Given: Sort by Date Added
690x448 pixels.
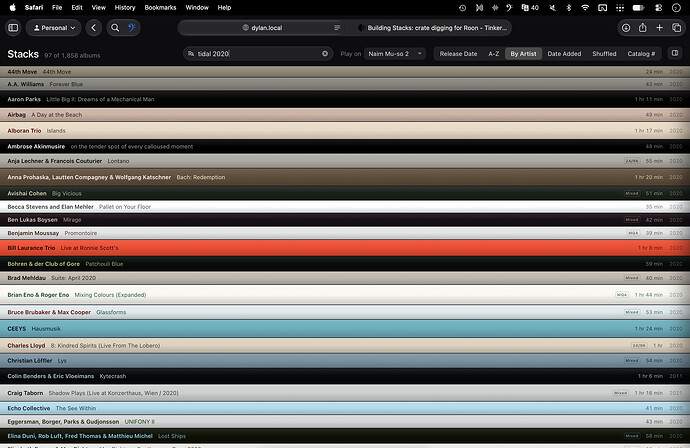Looking at the screenshot, I should 564,54.
